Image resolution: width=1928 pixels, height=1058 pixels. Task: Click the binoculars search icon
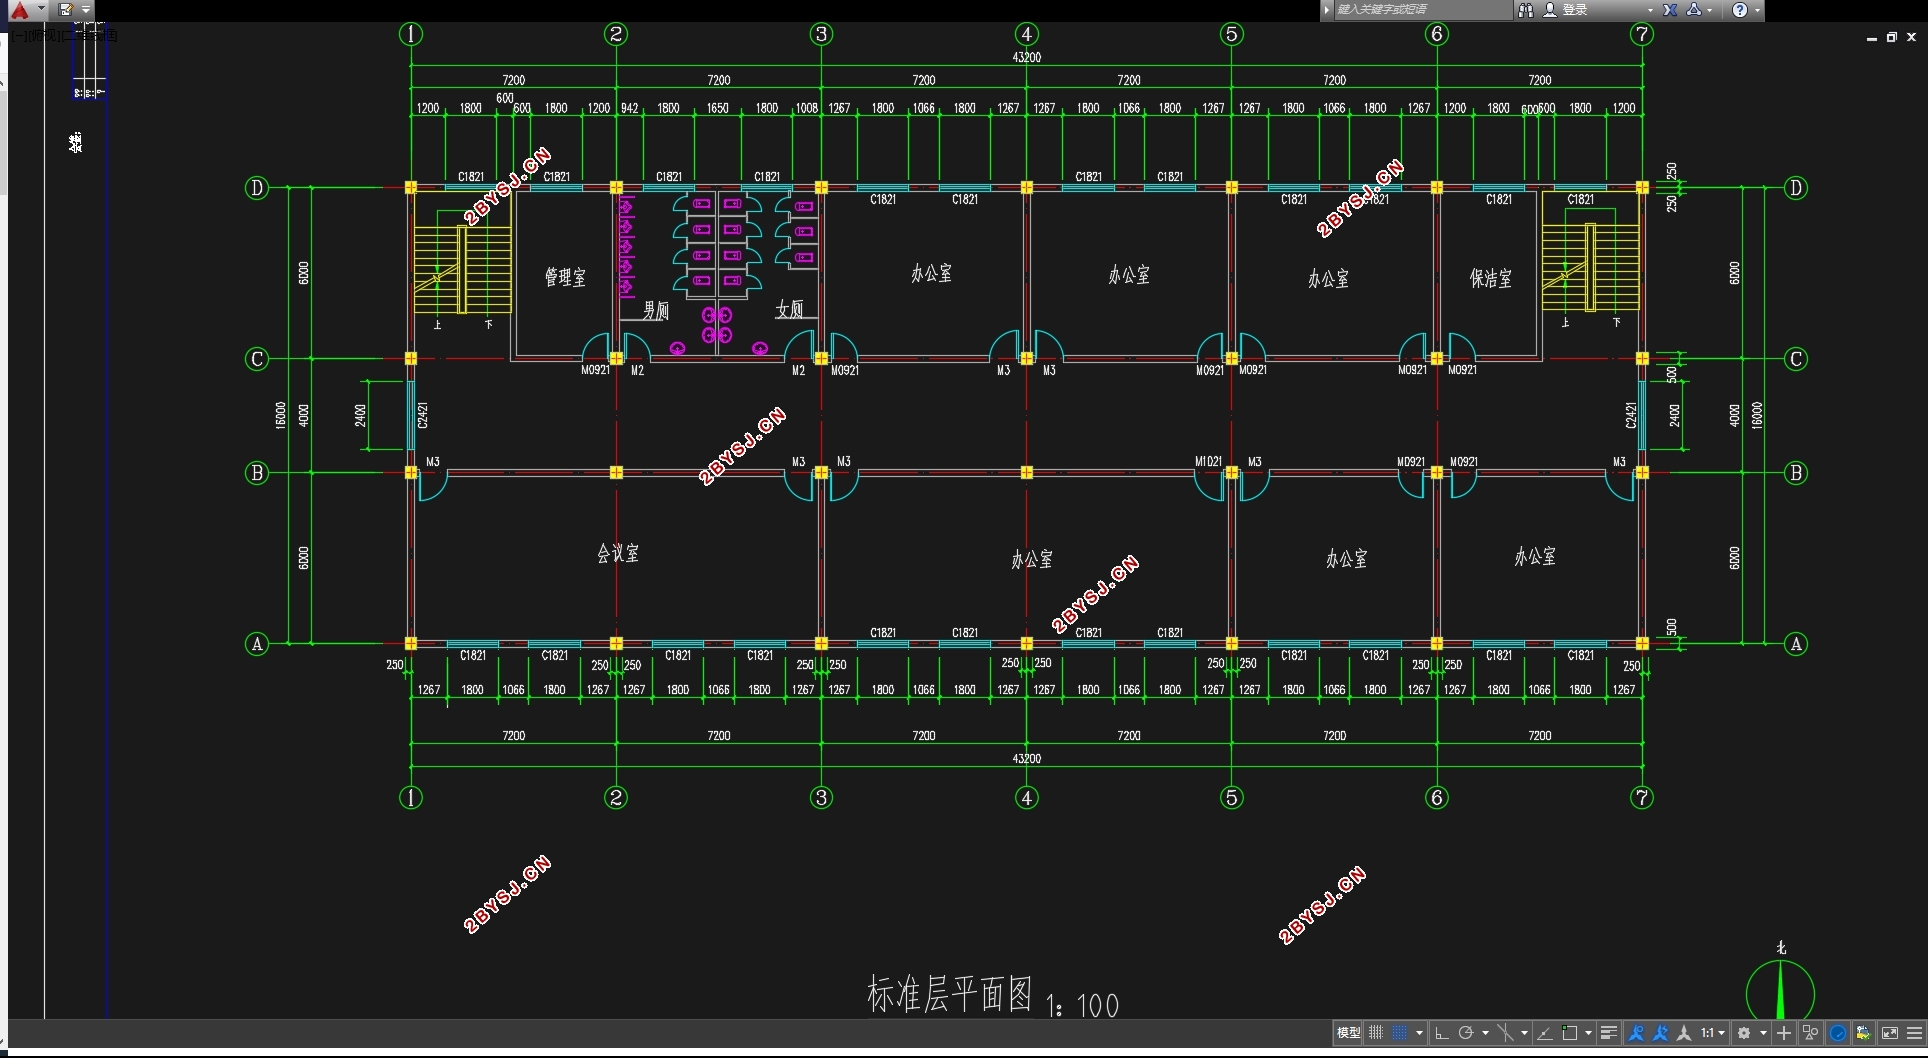[1525, 9]
